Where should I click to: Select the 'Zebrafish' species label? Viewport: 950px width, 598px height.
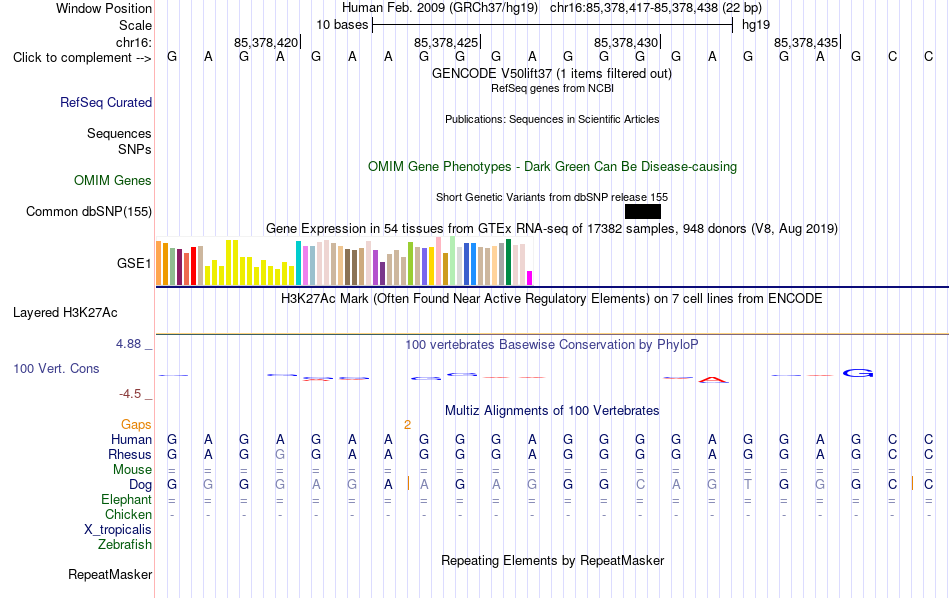[x=125, y=545]
